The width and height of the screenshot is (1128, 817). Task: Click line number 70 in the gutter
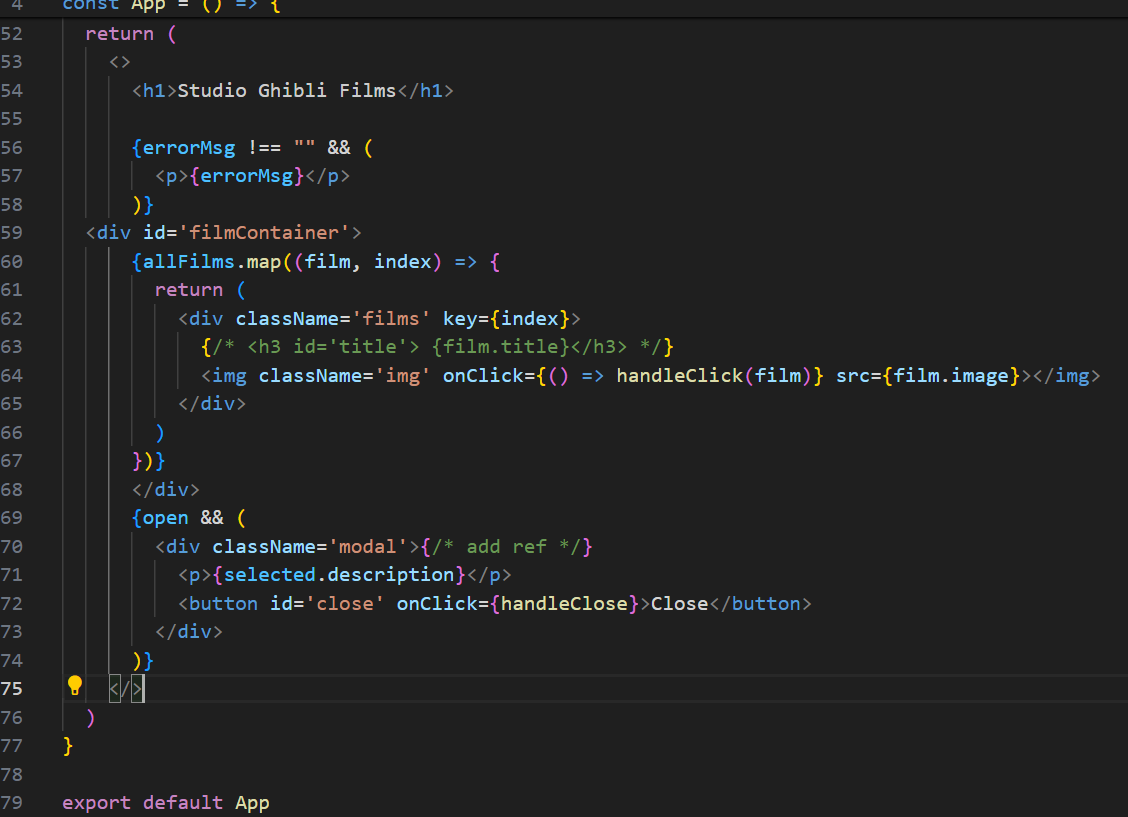click(12, 547)
